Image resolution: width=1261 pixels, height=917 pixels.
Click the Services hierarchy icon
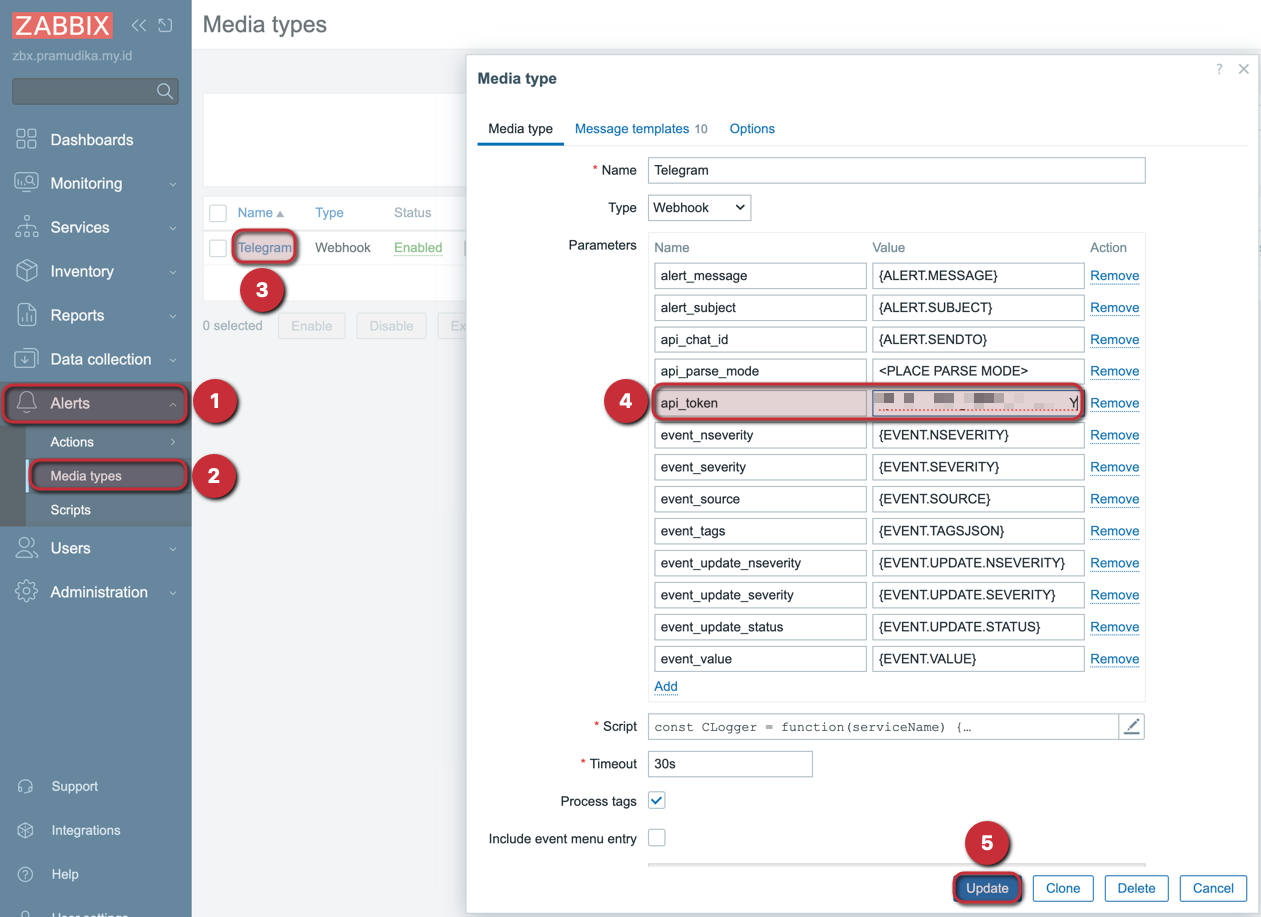pyautogui.click(x=26, y=227)
